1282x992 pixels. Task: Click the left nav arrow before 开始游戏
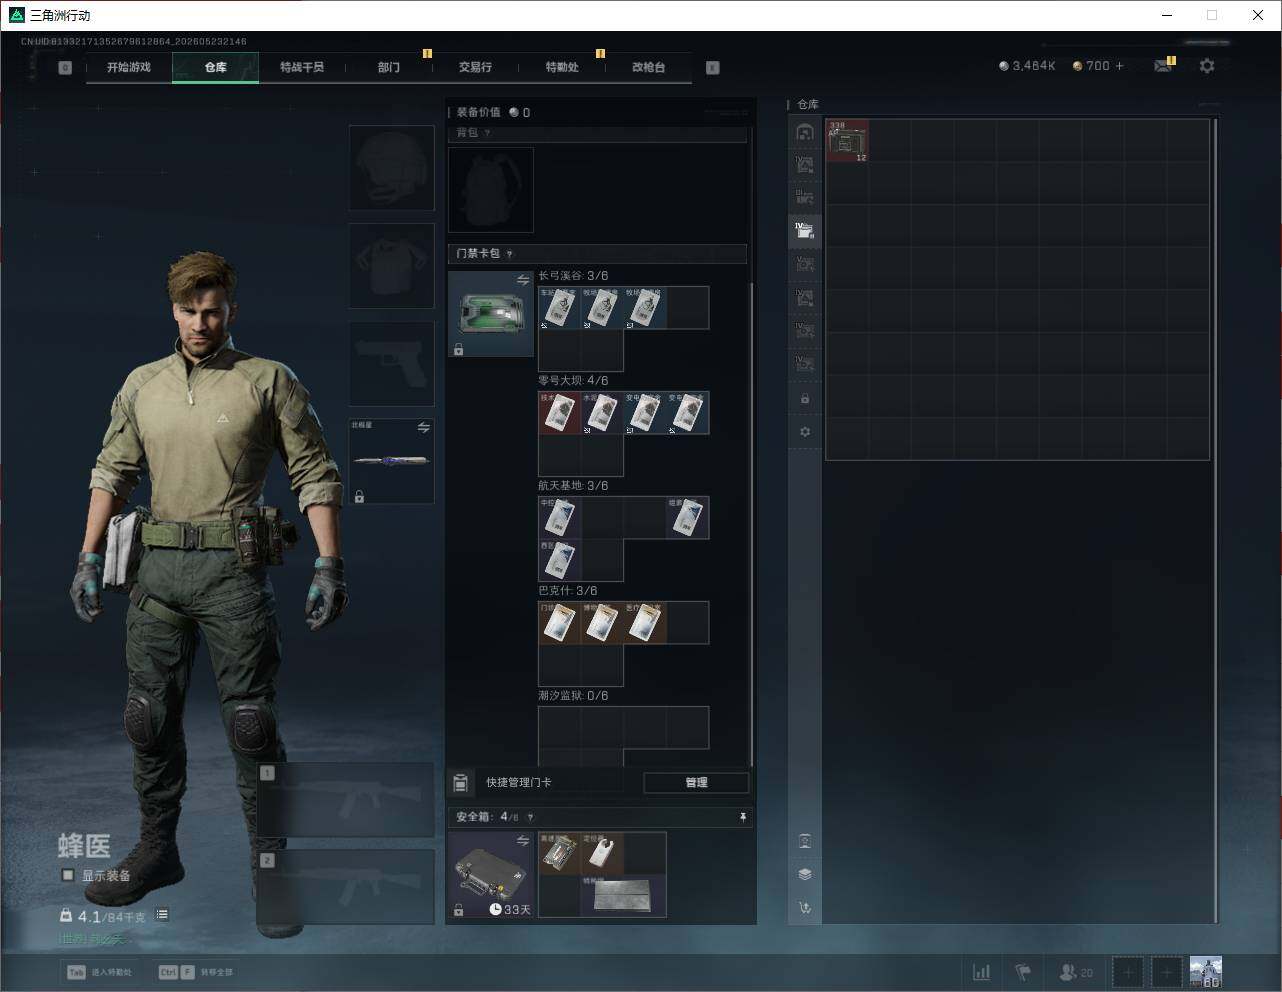[x=65, y=68]
